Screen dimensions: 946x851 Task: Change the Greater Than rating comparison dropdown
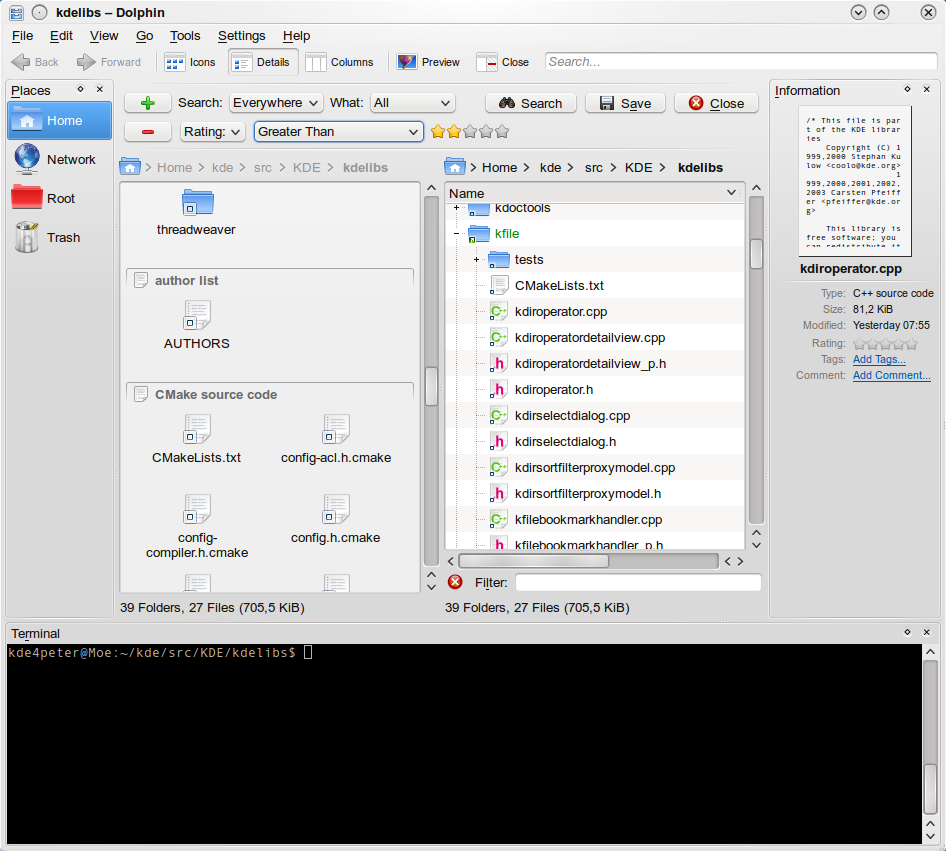coord(338,131)
